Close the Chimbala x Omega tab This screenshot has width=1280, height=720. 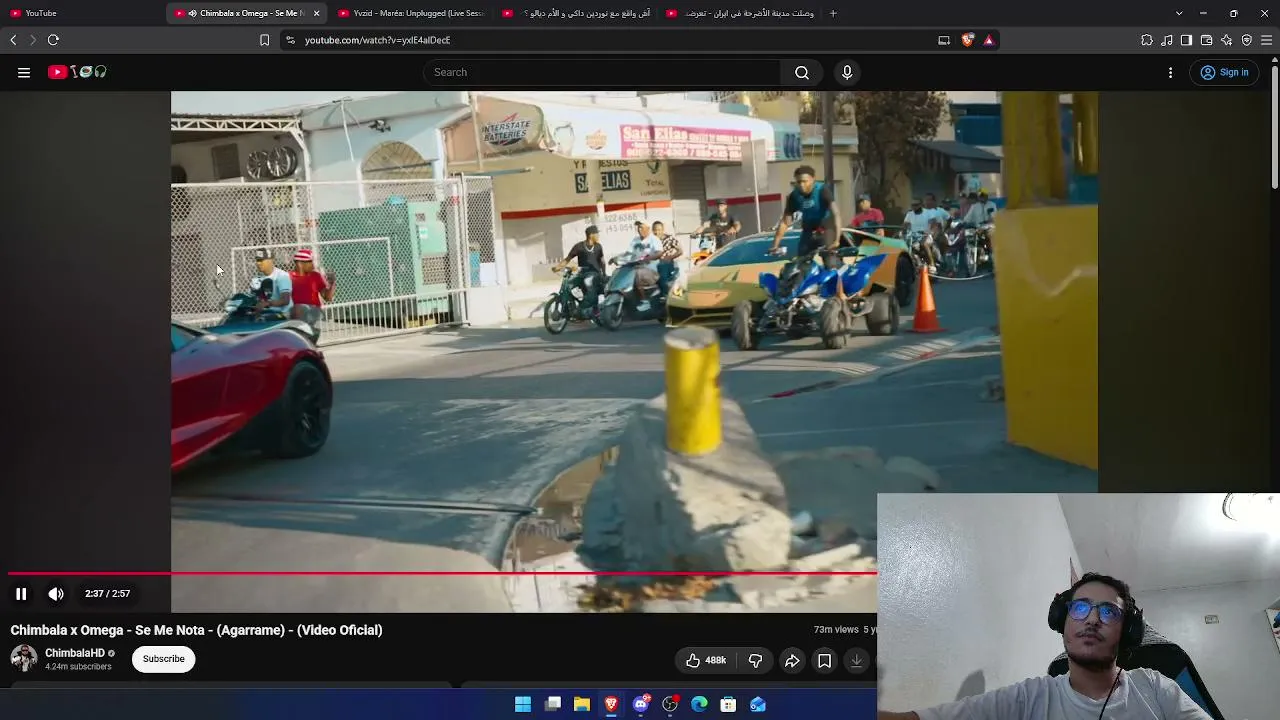[x=316, y=13]
